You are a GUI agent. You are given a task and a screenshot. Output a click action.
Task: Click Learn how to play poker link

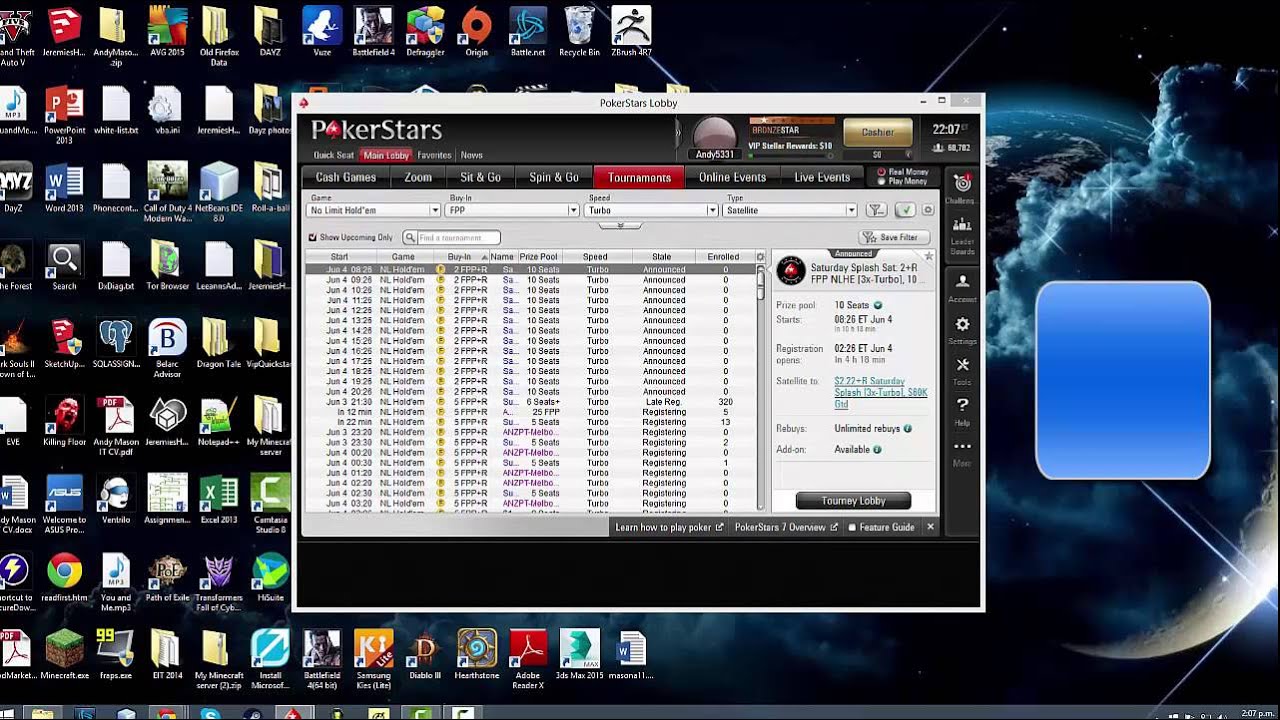point(668,527)
